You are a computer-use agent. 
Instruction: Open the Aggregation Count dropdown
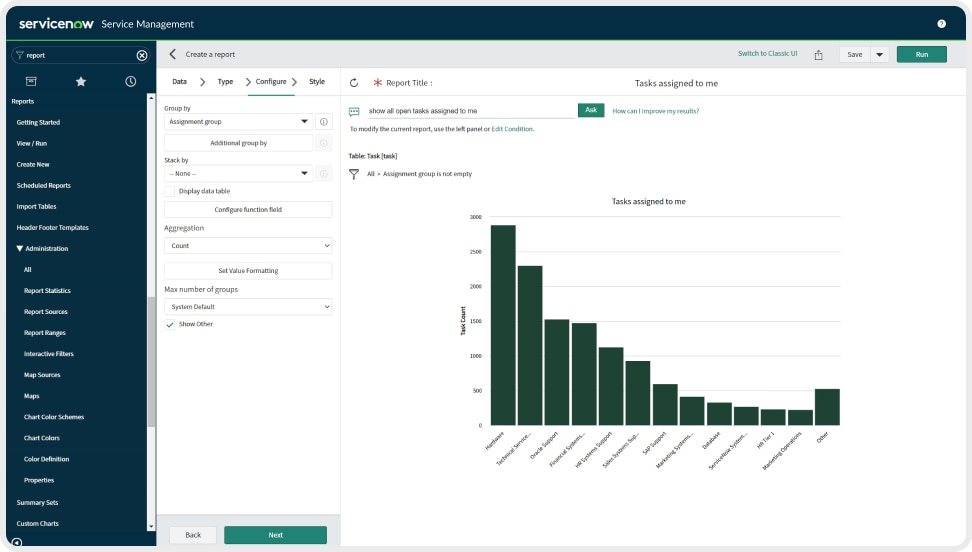[248, 245]
